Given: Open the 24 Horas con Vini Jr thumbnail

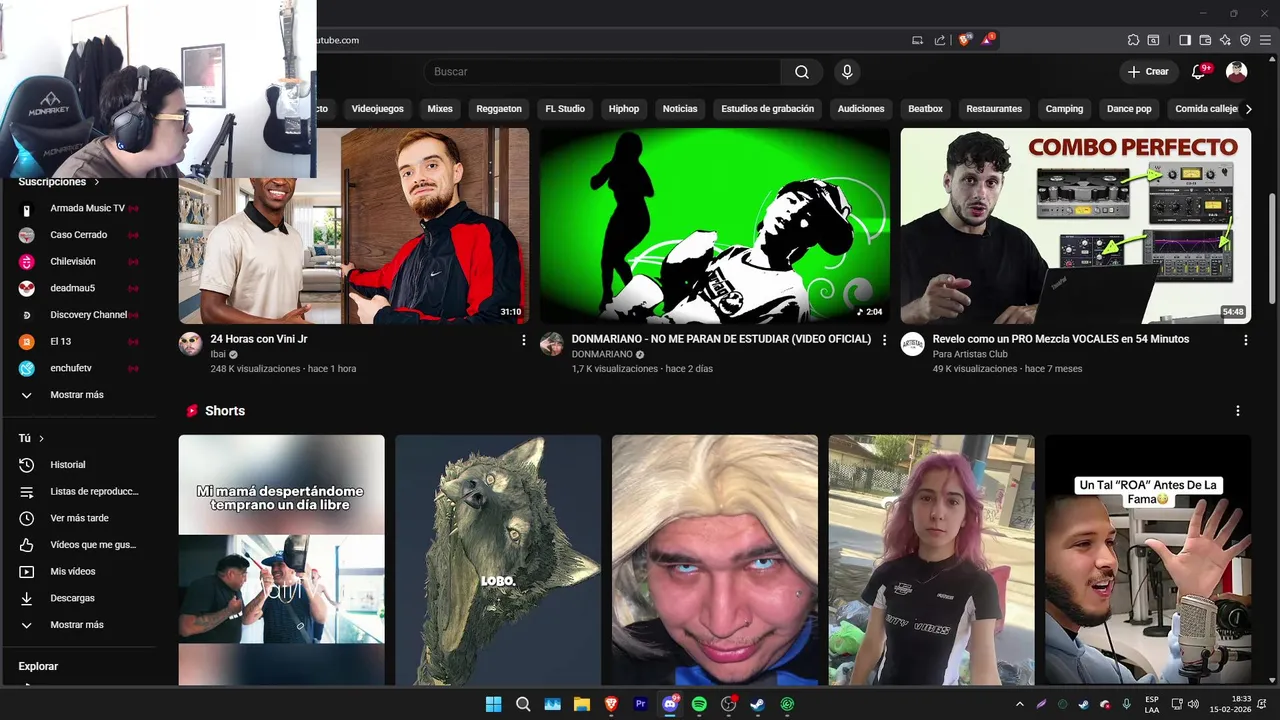Looking at the screenshot, I should (x=354, y=226).
